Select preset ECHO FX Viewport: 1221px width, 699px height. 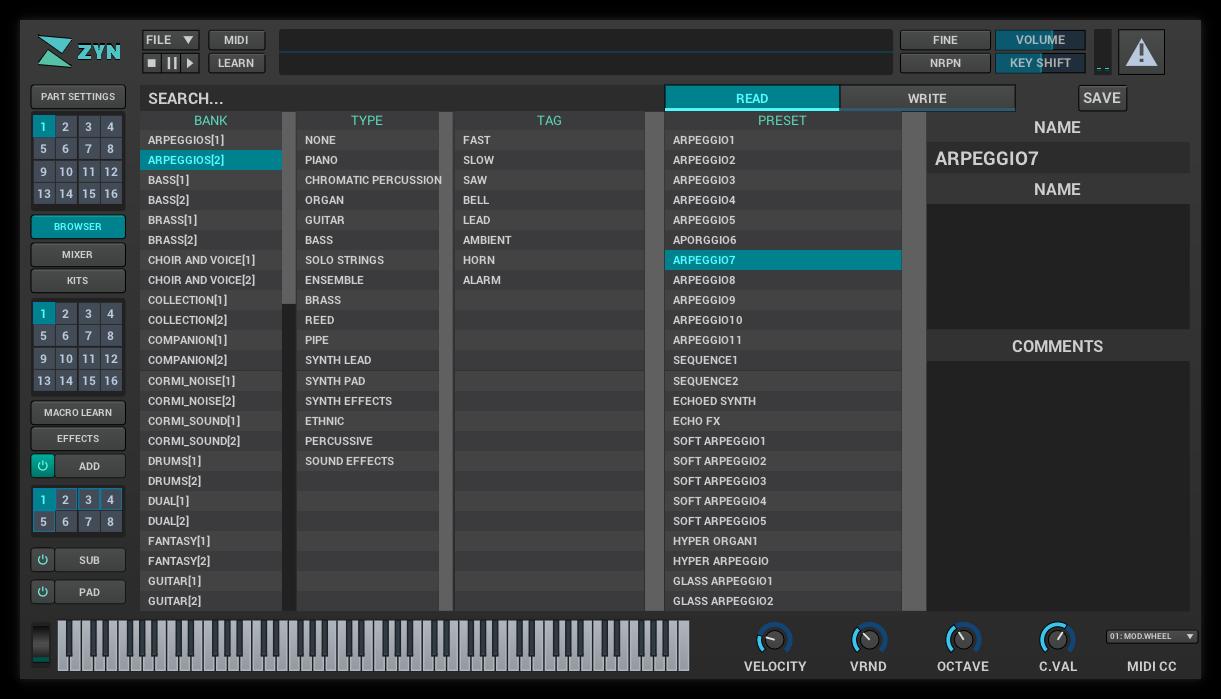pos(783,421)
